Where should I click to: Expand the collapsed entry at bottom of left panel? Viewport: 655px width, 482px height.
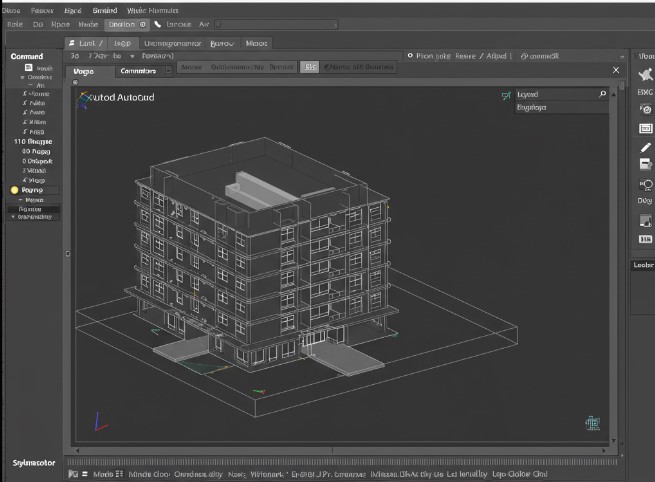click(13, 216)
